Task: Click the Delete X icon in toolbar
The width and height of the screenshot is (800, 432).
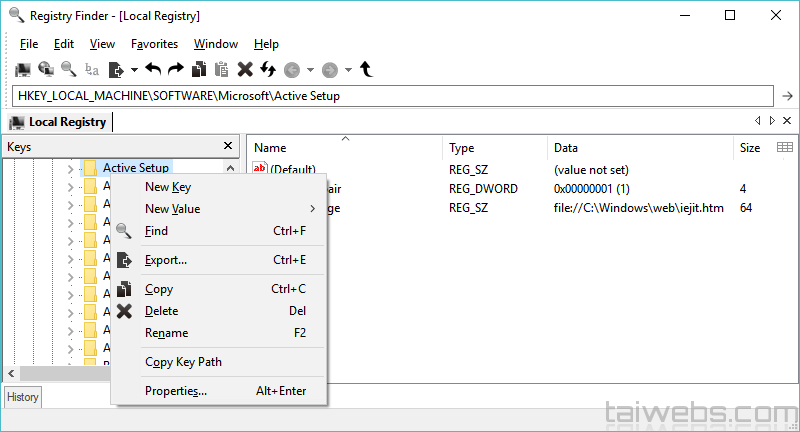Action: pos(245,69)
